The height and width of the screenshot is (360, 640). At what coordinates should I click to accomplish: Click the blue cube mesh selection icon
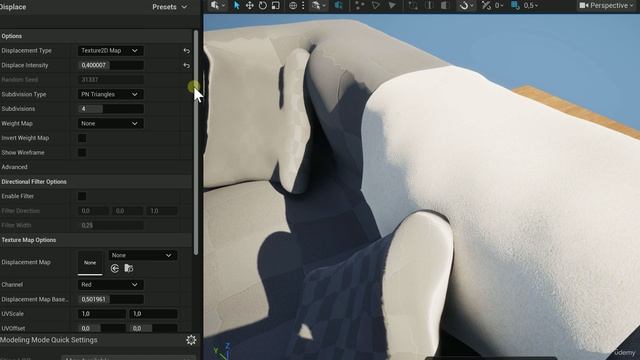pyautogui.click(x=338, y=6)
